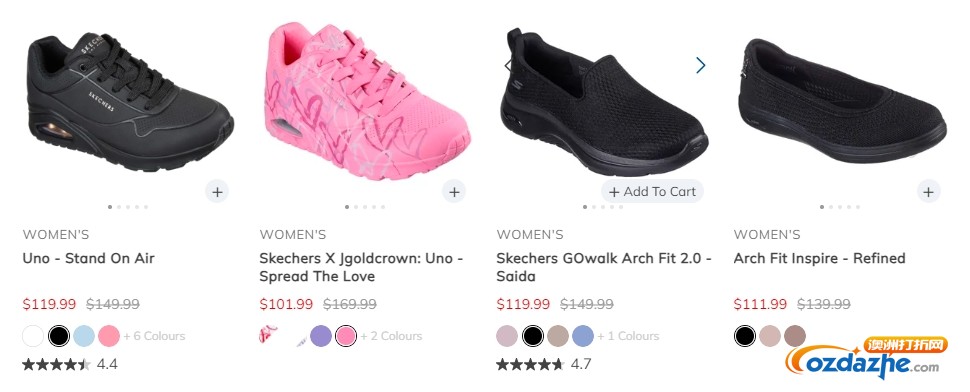Open black Uno Stand On Air shoe image
Screen dimensions: 970x392
[130, 102]
